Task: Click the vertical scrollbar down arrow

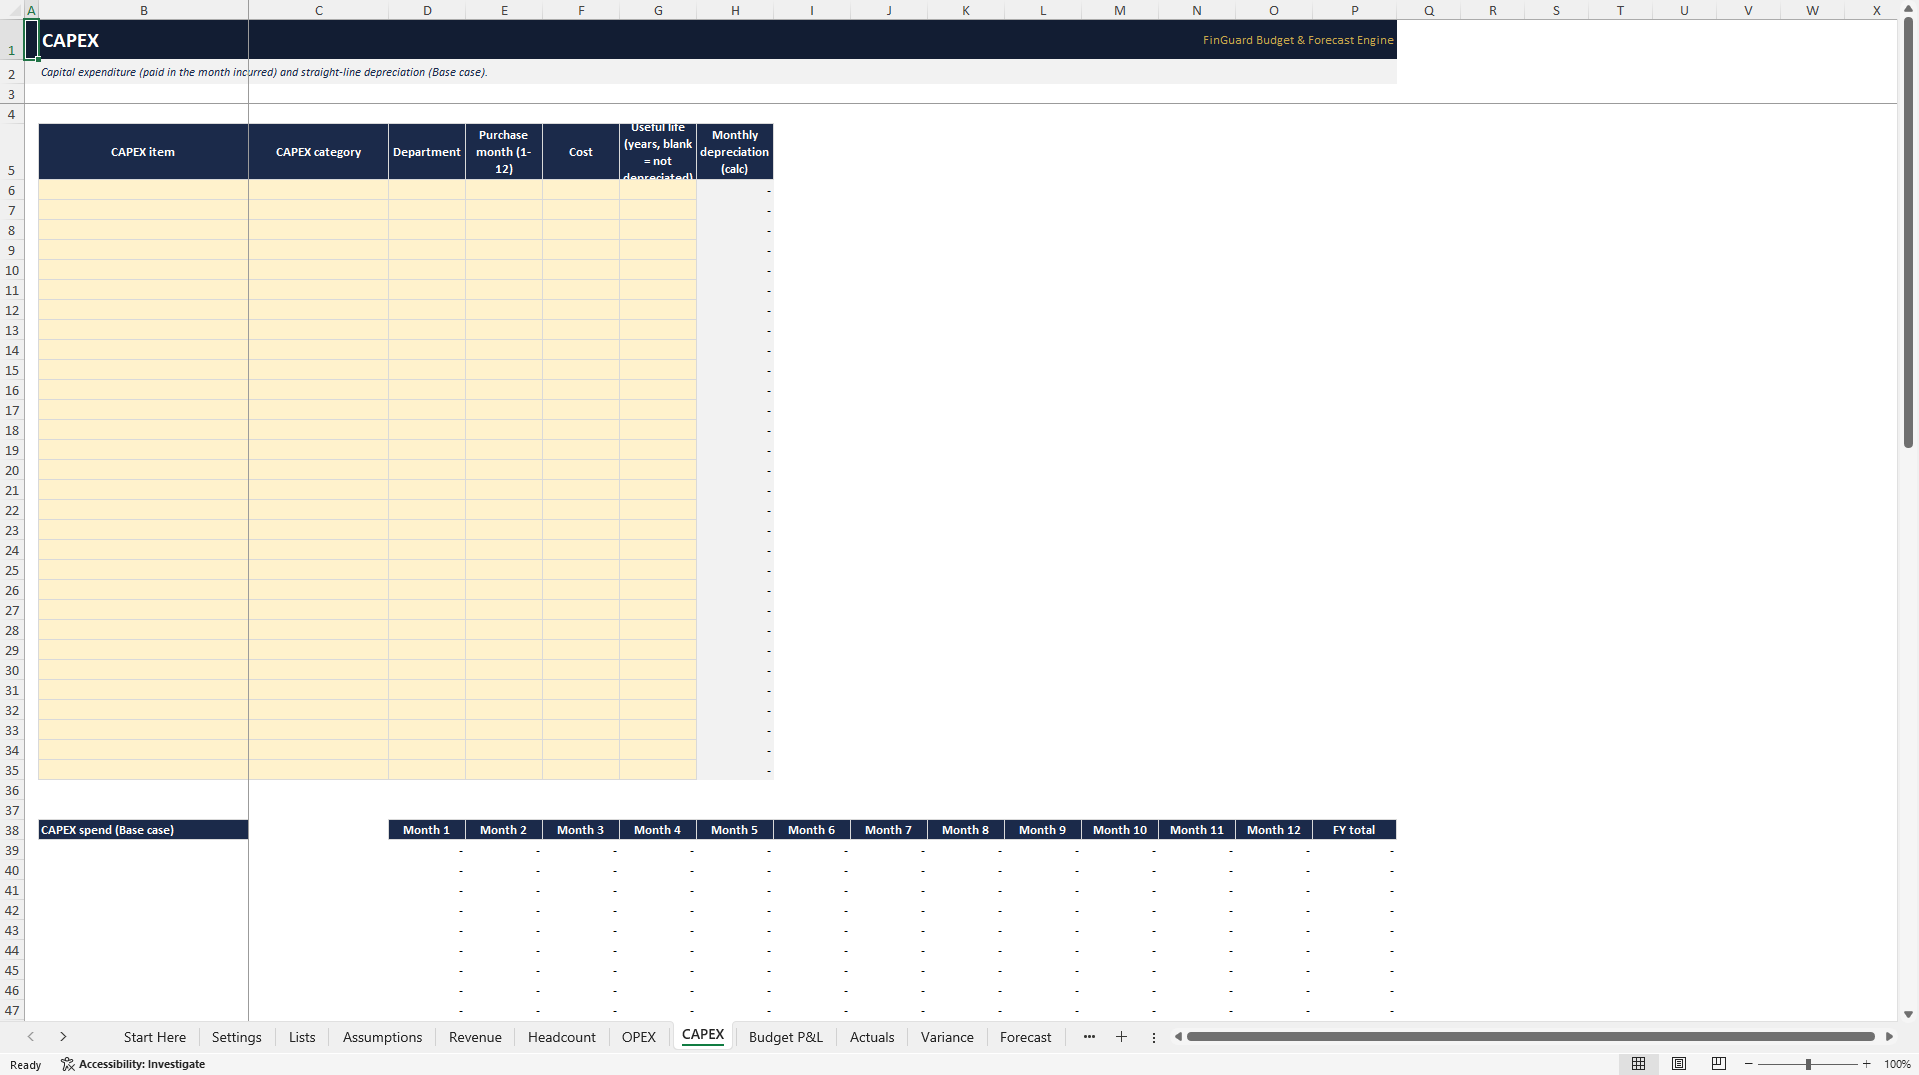Action: coord(1908,1014)
